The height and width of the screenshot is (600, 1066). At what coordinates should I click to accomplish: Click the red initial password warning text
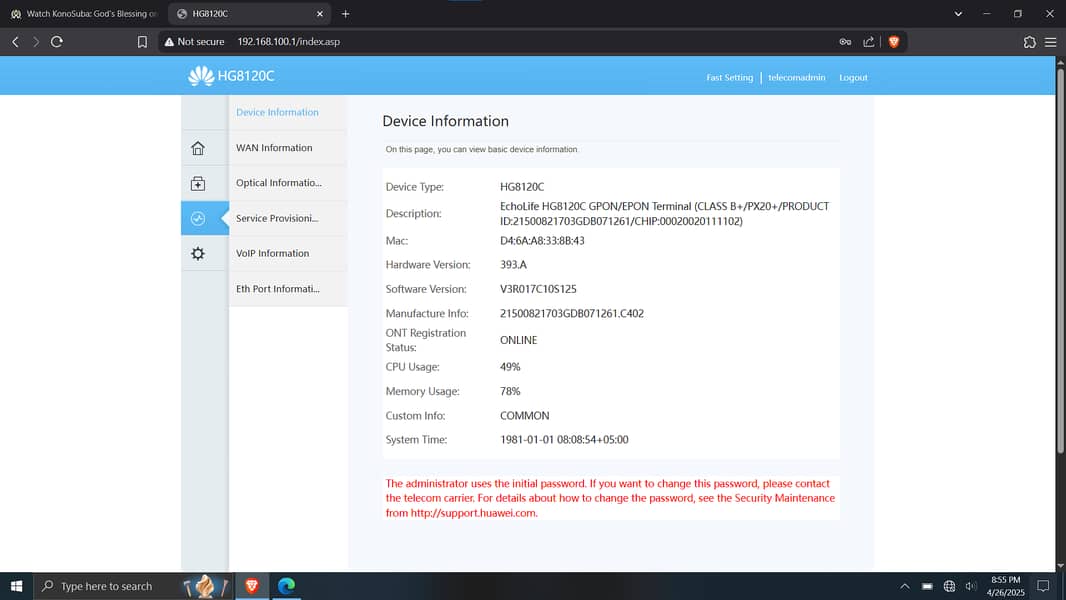coord(610,498)
